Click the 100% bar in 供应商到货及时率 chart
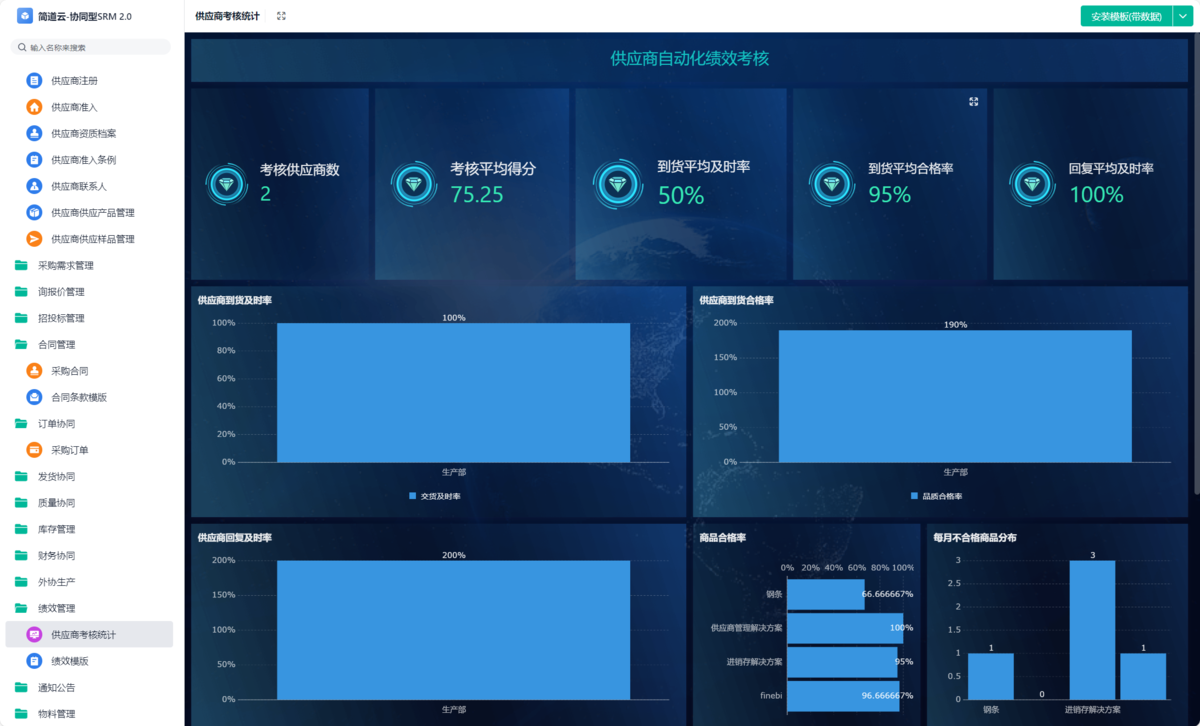The height and width of the screenshot is (726, 1200). (453, 392)
